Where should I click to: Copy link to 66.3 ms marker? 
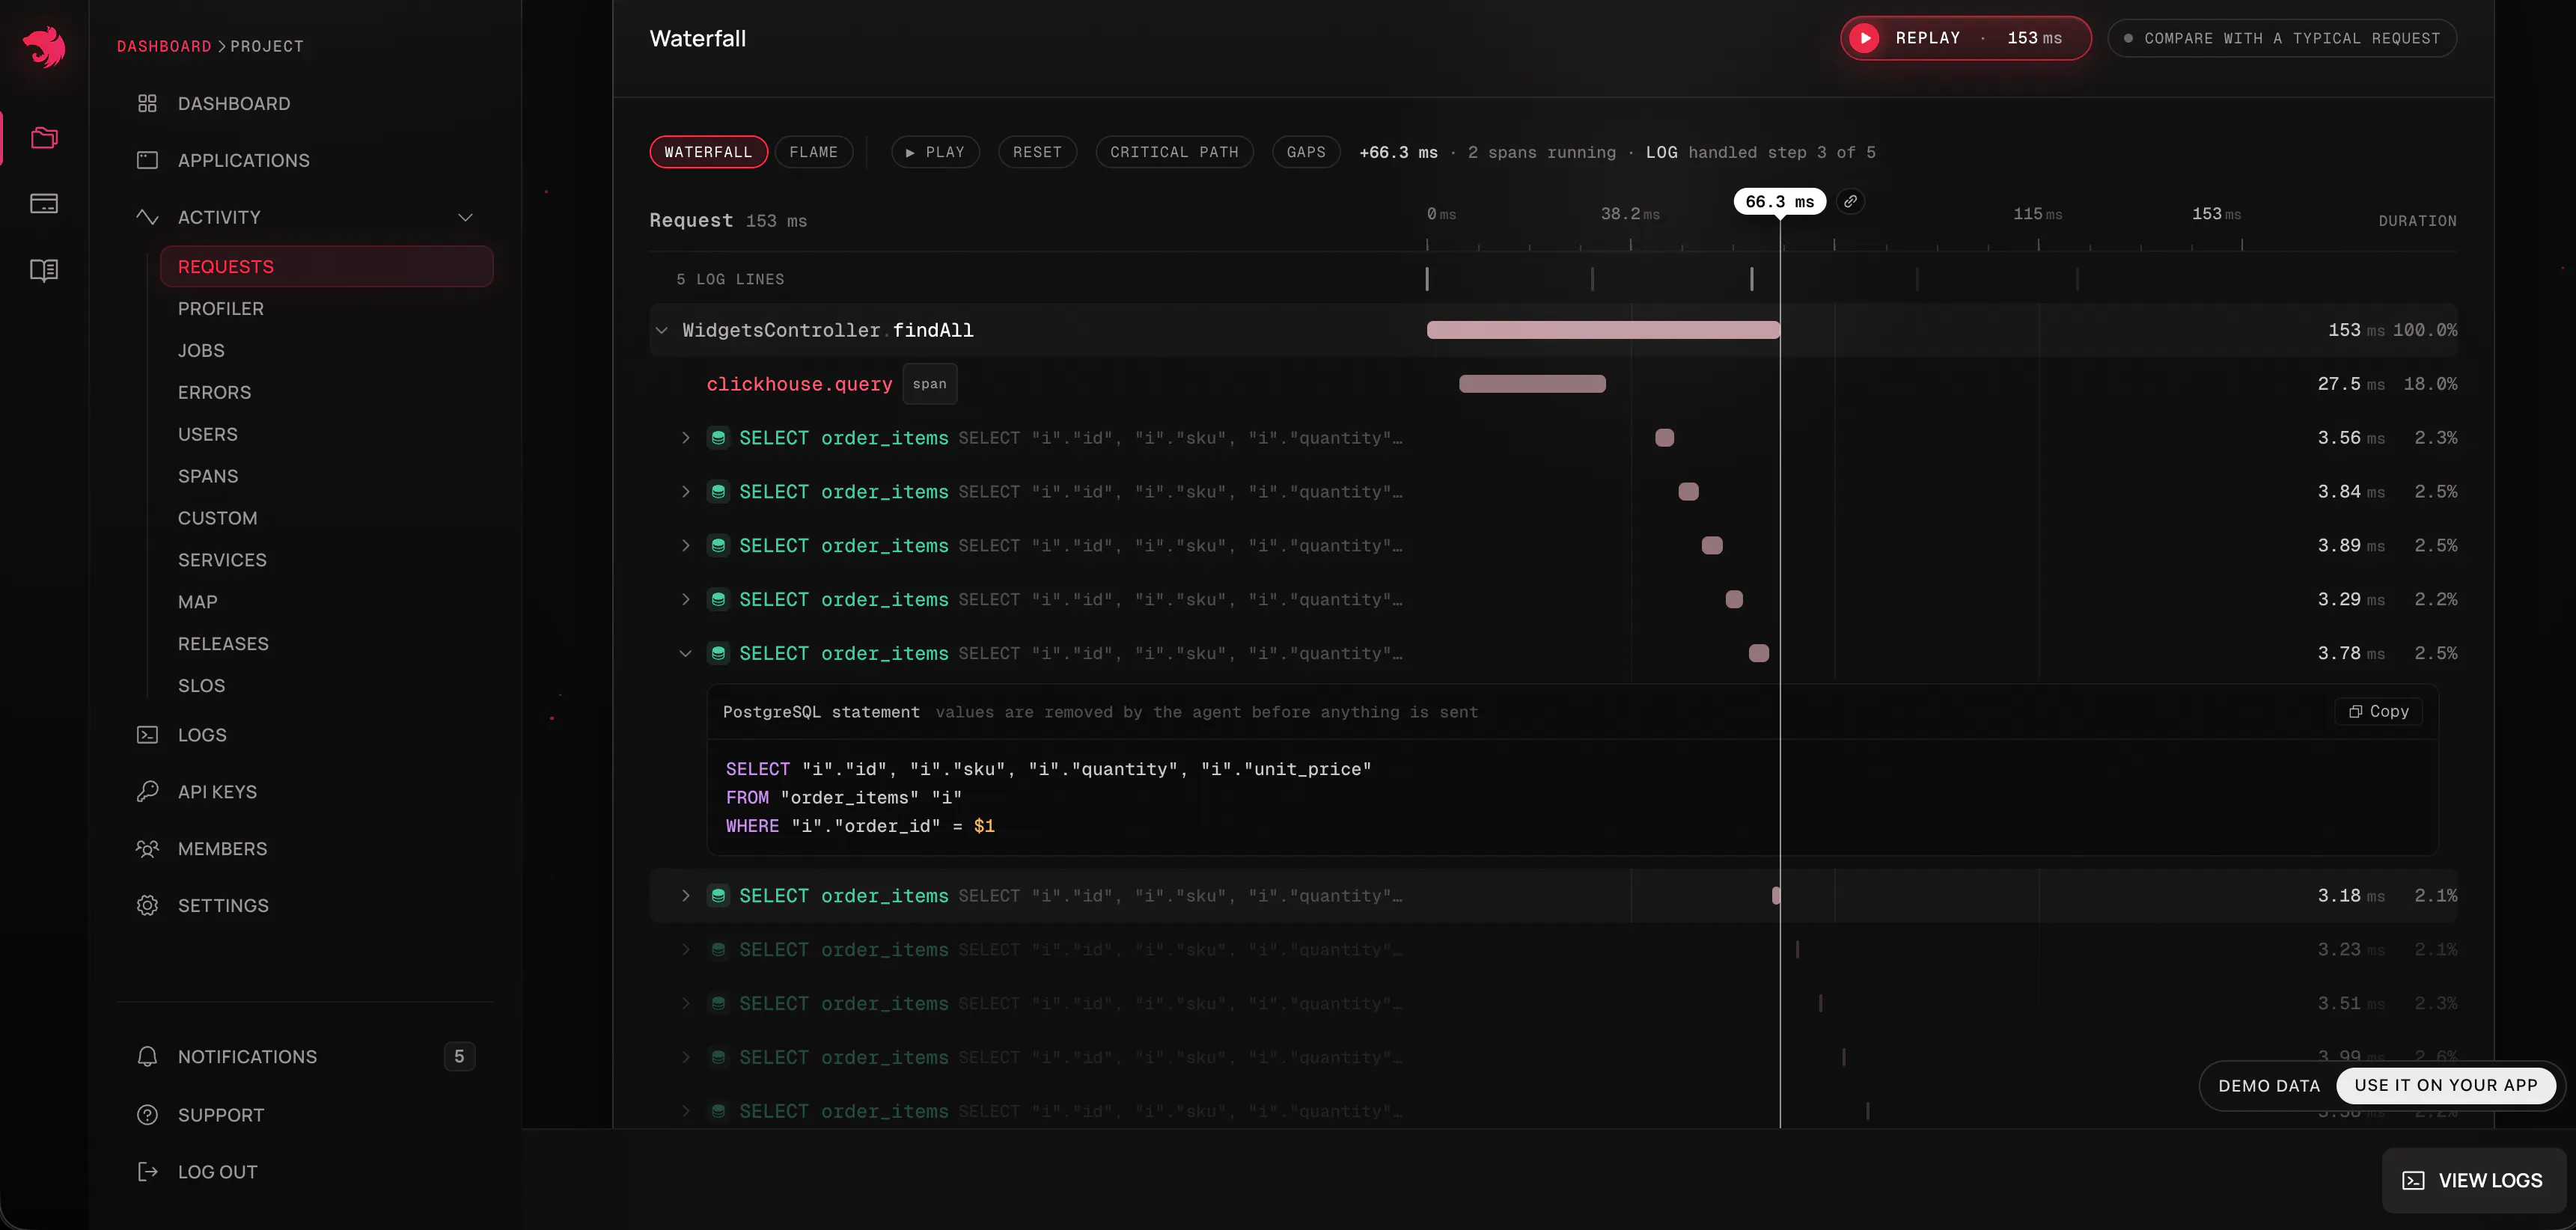pyautogui.click(x=1851, y=202)
